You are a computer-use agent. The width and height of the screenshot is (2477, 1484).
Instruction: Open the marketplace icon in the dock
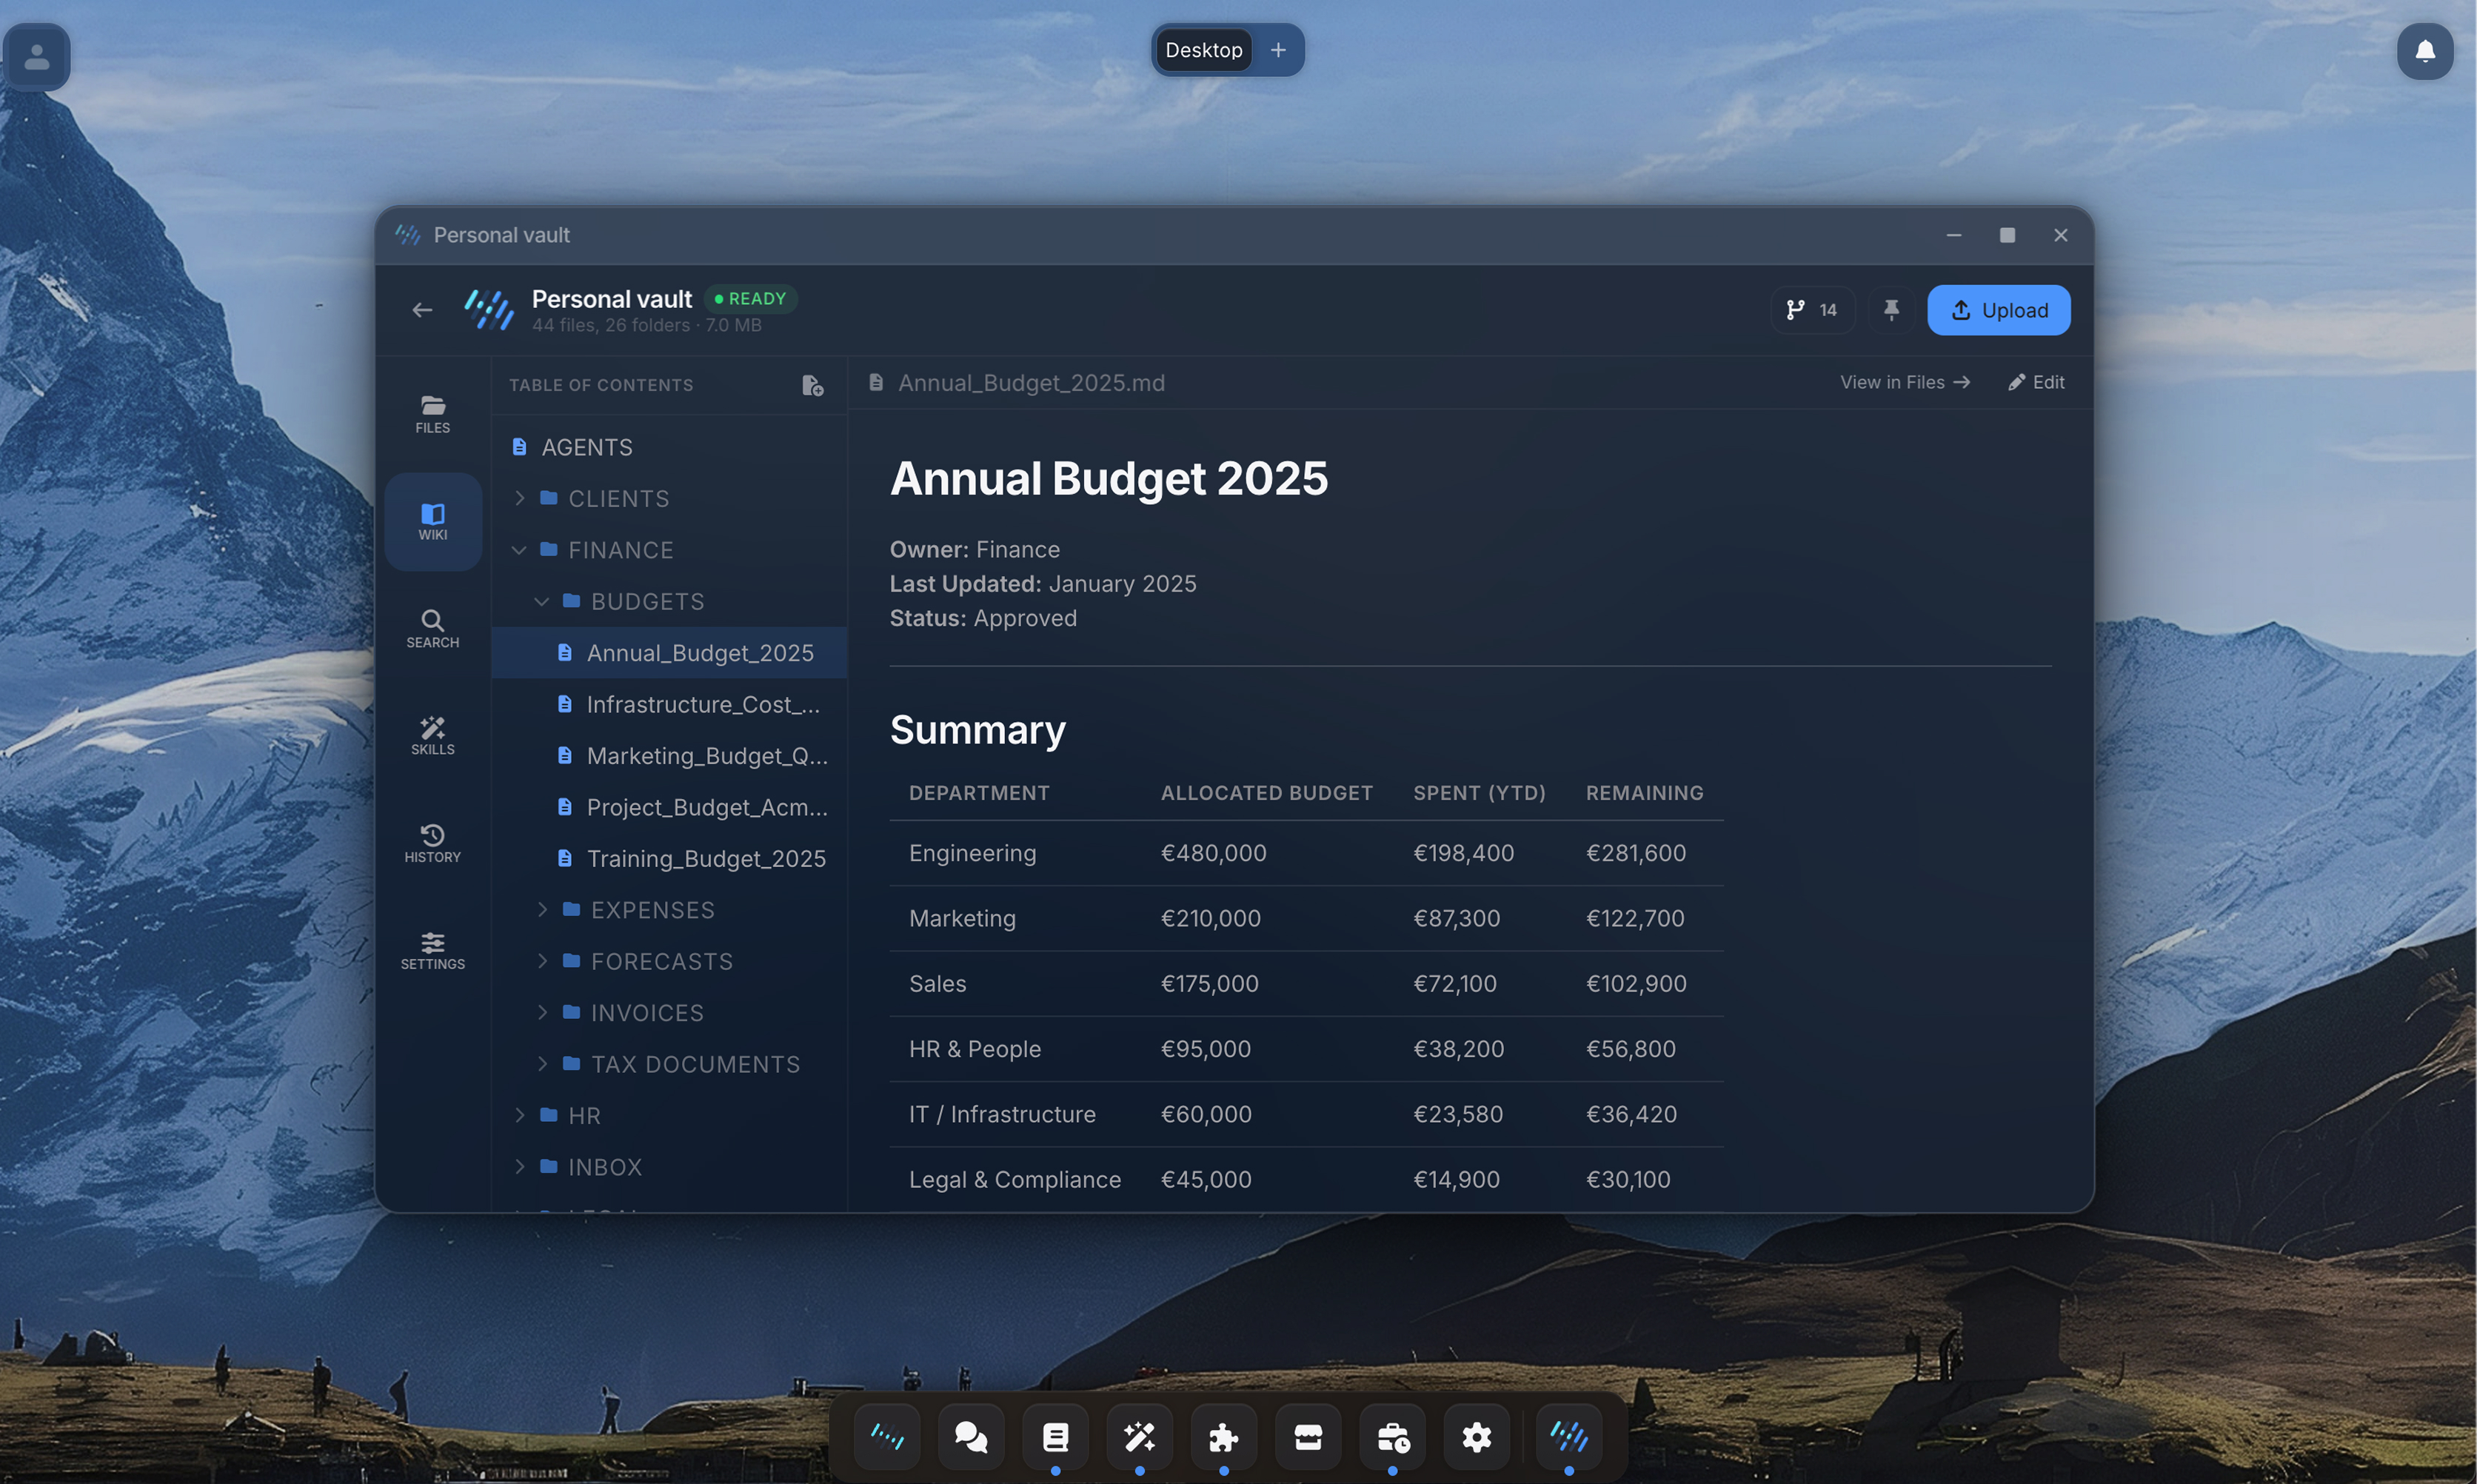tap(1307, 1437)
